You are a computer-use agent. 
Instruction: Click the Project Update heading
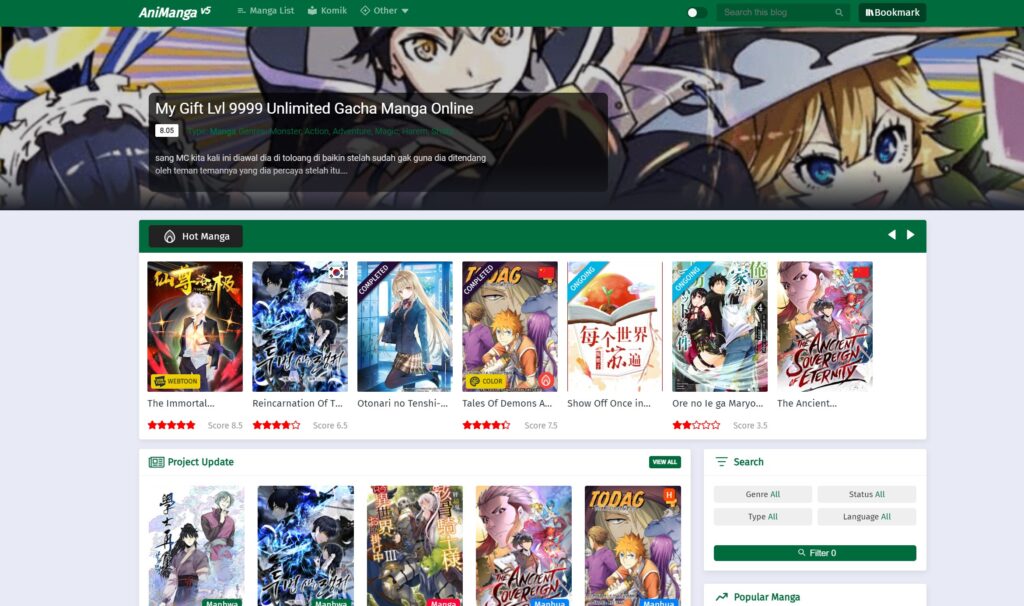tap(200, 462)
